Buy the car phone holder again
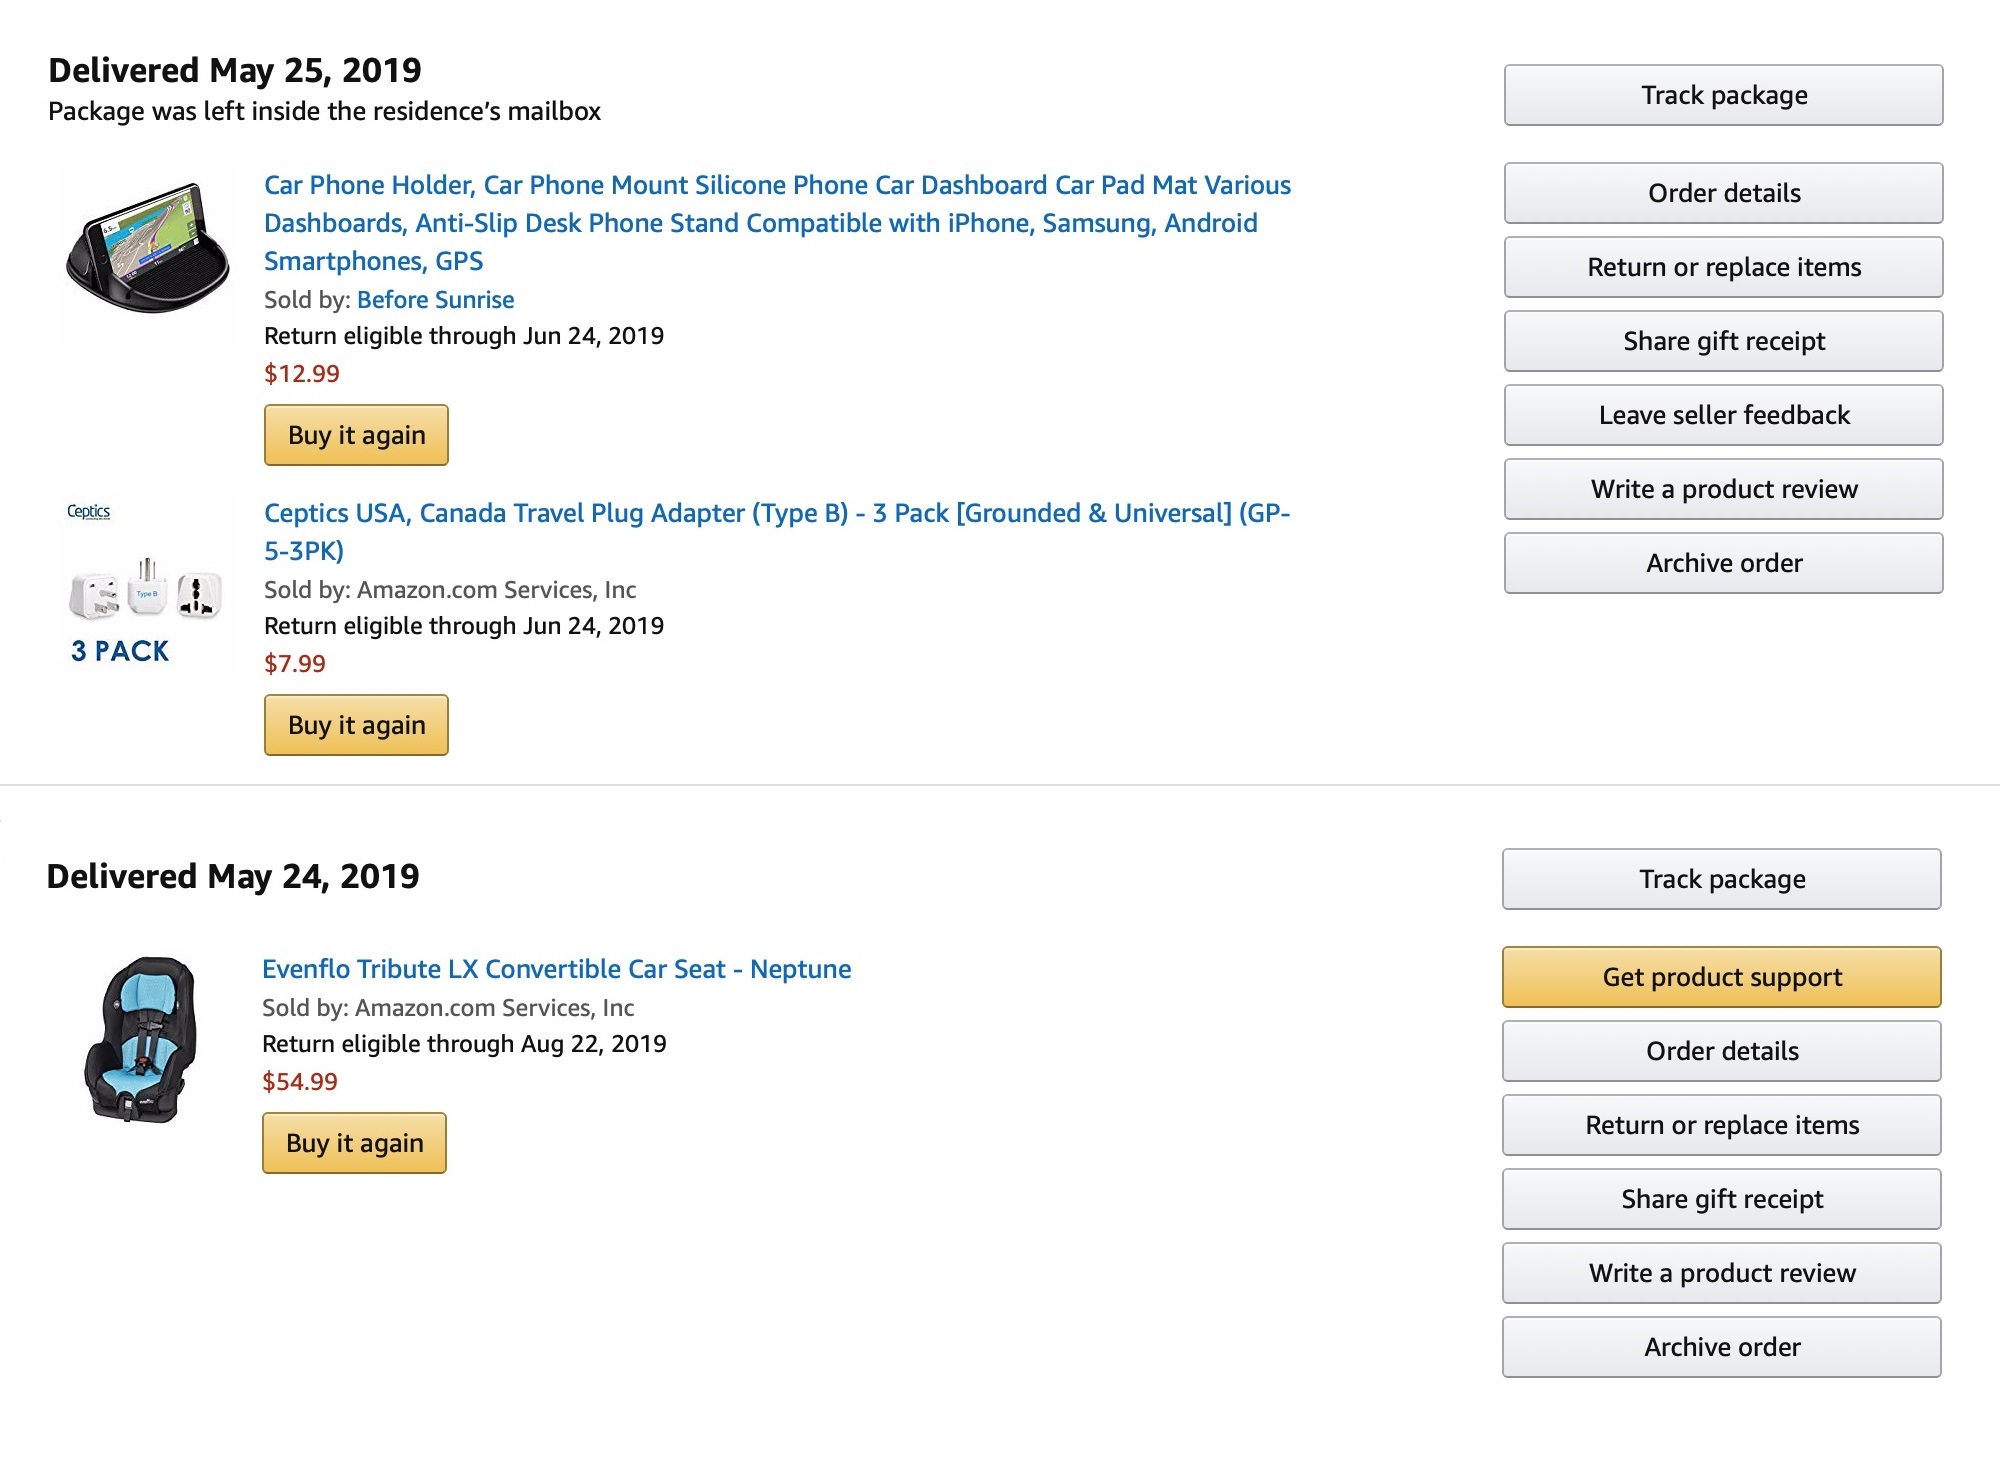 point(356,435)
